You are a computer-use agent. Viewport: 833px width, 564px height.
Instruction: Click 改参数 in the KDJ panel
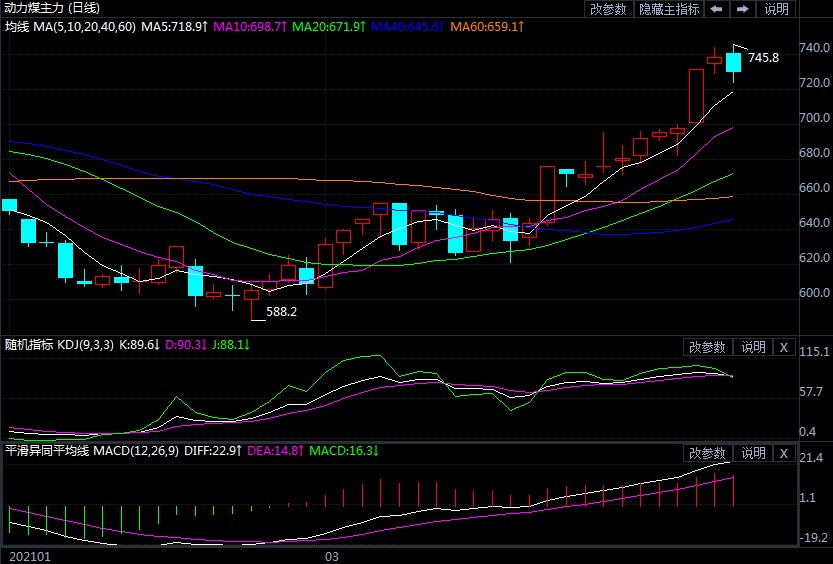tap(706, 347)
